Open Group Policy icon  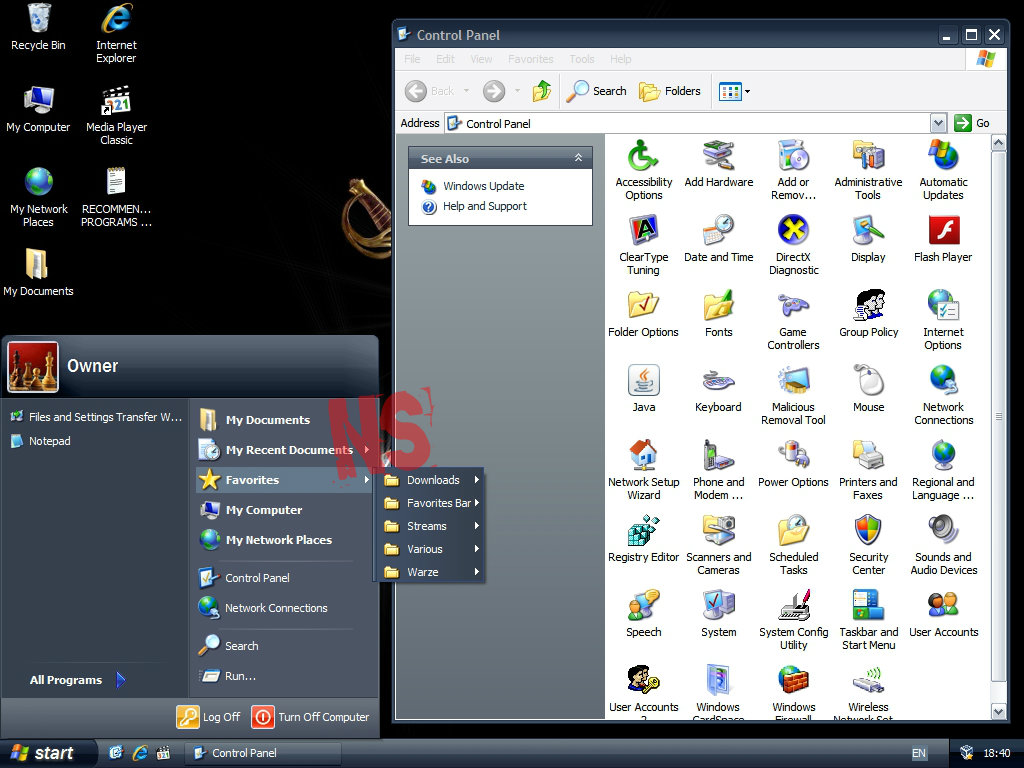click(868, 314)
